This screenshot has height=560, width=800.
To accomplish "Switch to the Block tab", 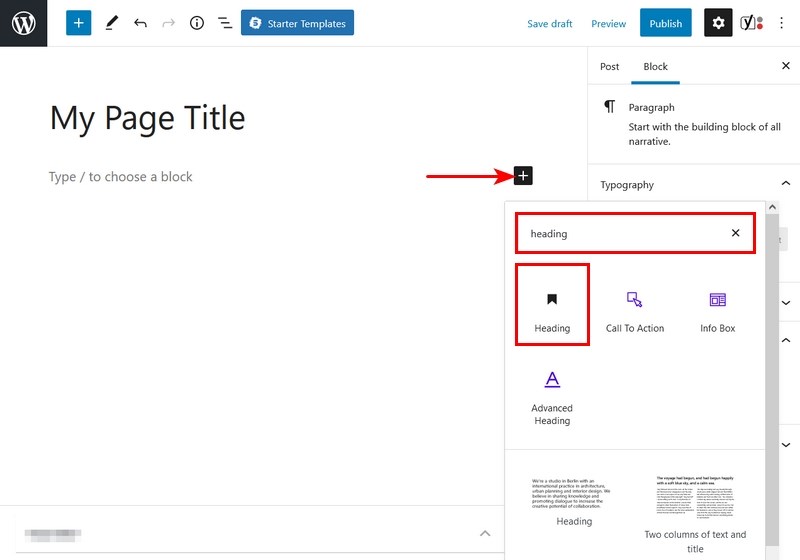I will click(x=655, y=67).
